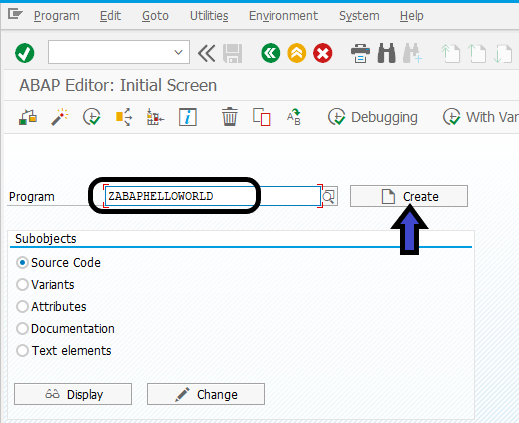
Task: Click the red Cancel icon
Action: coord(323,53)
